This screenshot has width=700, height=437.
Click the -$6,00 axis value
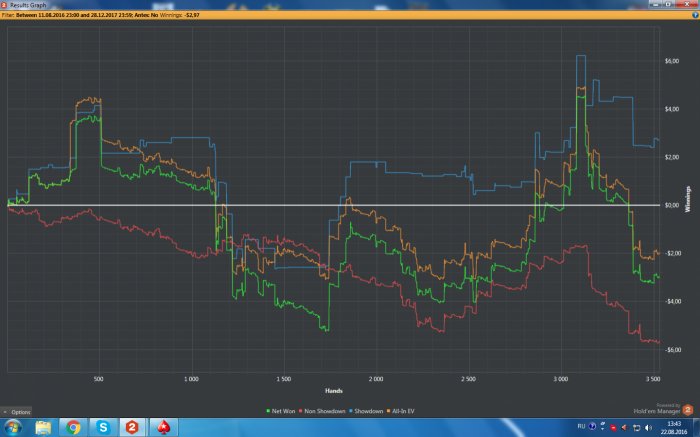671,350
